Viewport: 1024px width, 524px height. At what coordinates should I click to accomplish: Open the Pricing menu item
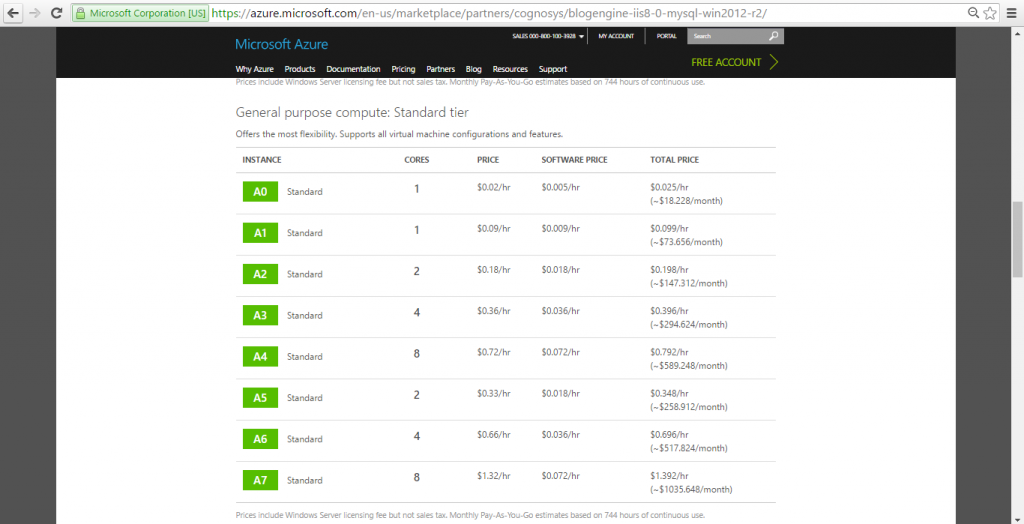pos(403,69)
